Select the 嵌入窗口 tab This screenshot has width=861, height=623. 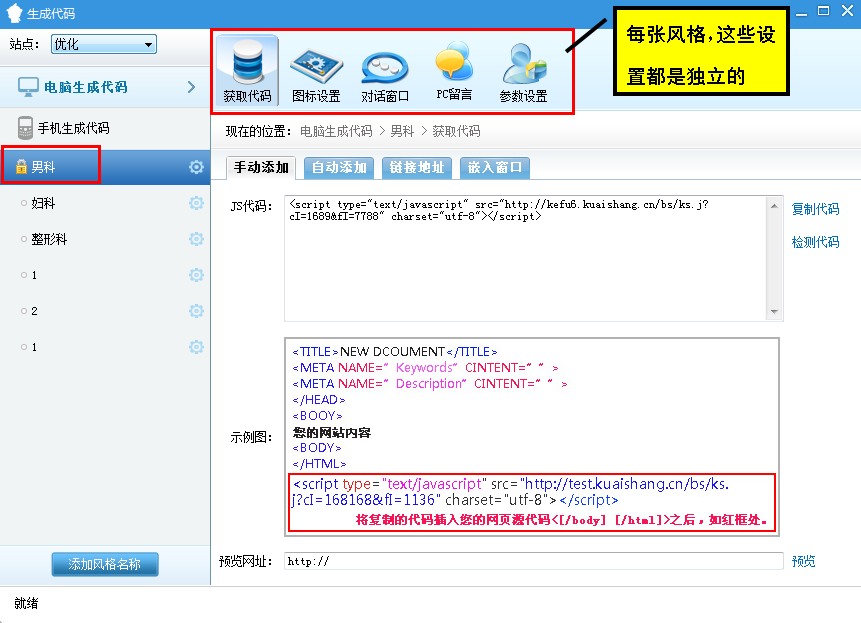pos(494,167)
